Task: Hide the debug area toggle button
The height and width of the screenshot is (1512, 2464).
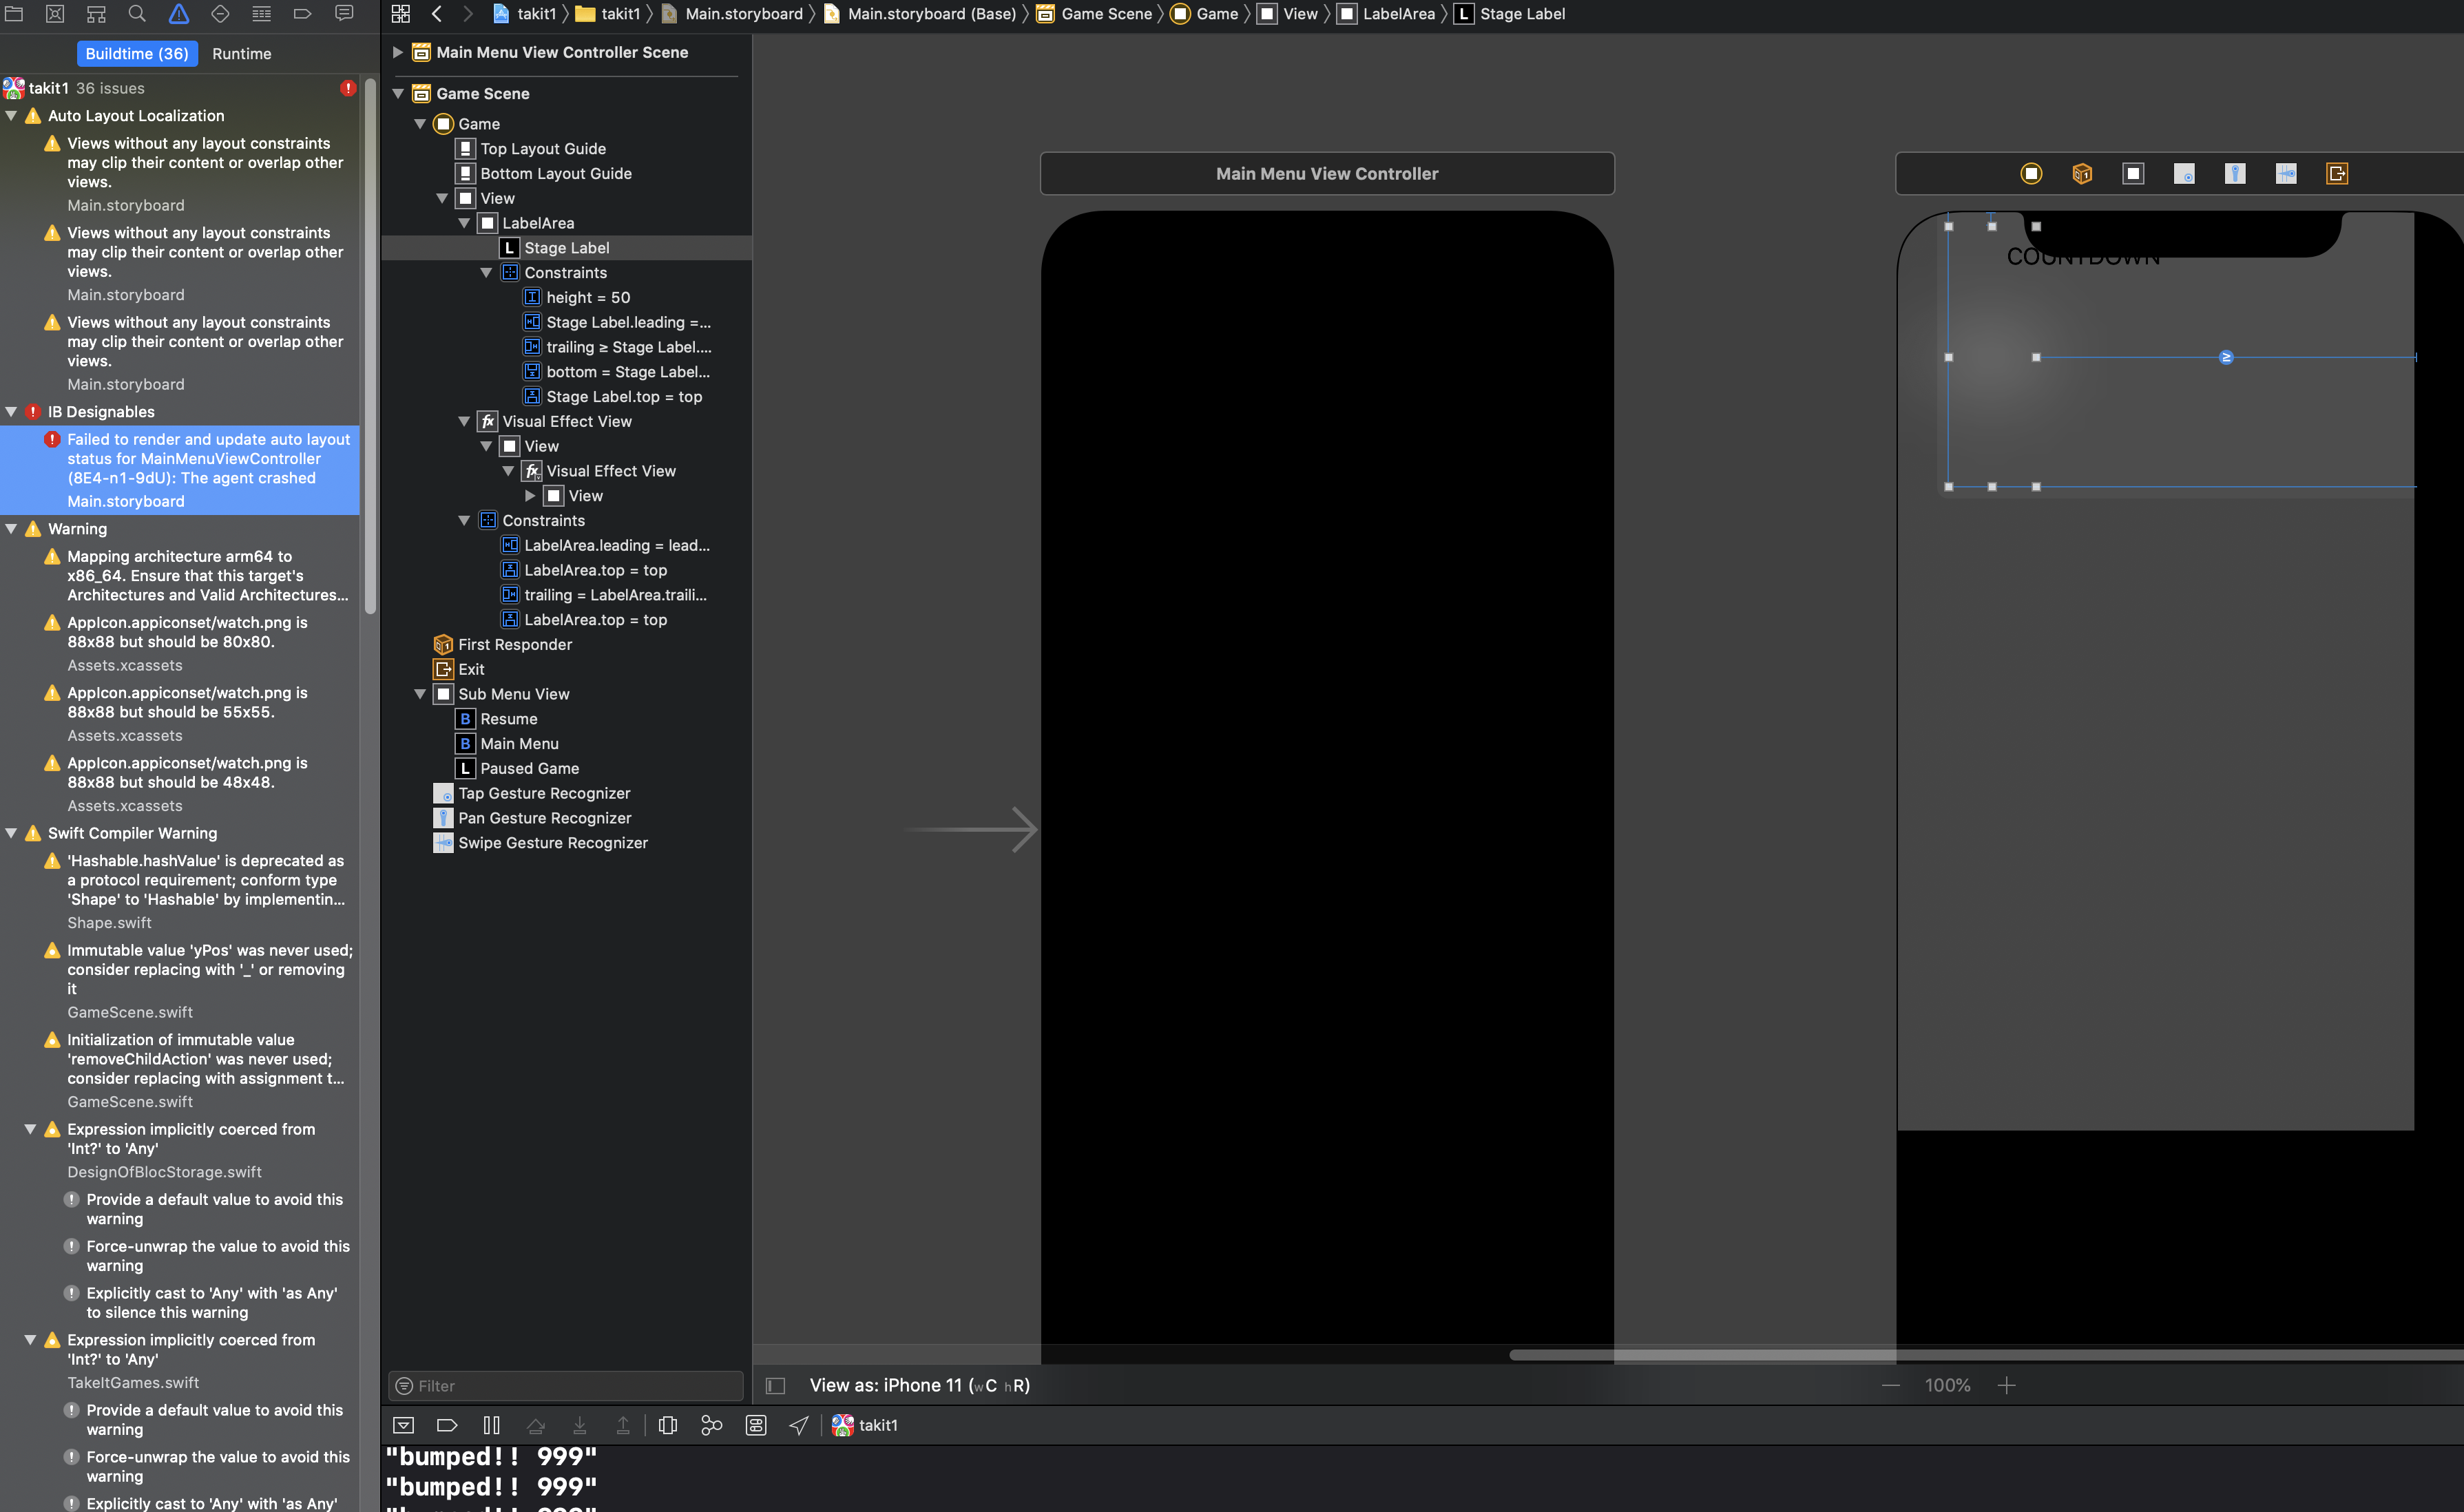Action: (x=404, y=1425)
